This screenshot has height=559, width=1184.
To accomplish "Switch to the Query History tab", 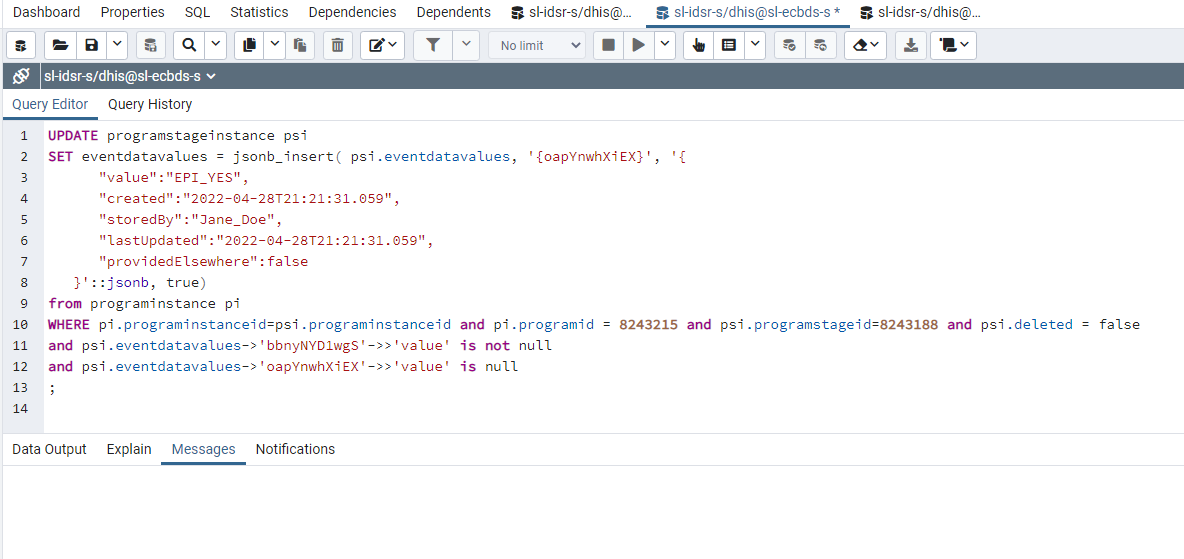I will 150,104.
